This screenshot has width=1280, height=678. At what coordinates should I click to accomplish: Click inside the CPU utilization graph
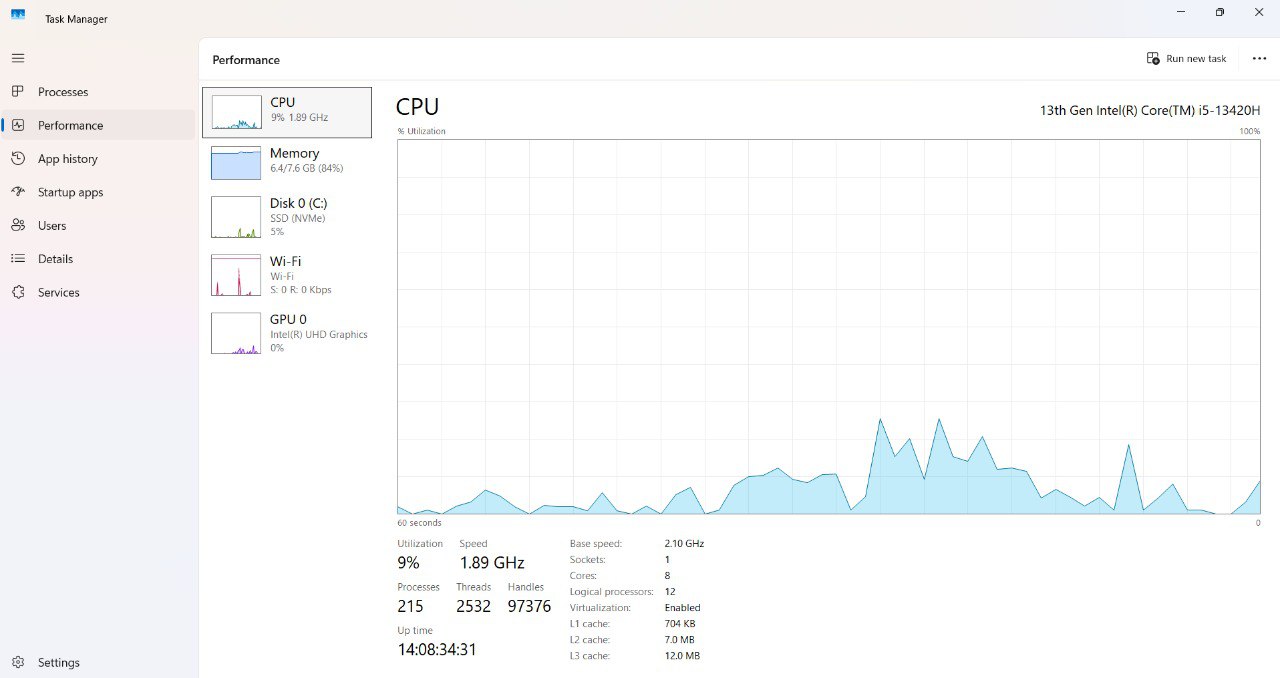828,330
